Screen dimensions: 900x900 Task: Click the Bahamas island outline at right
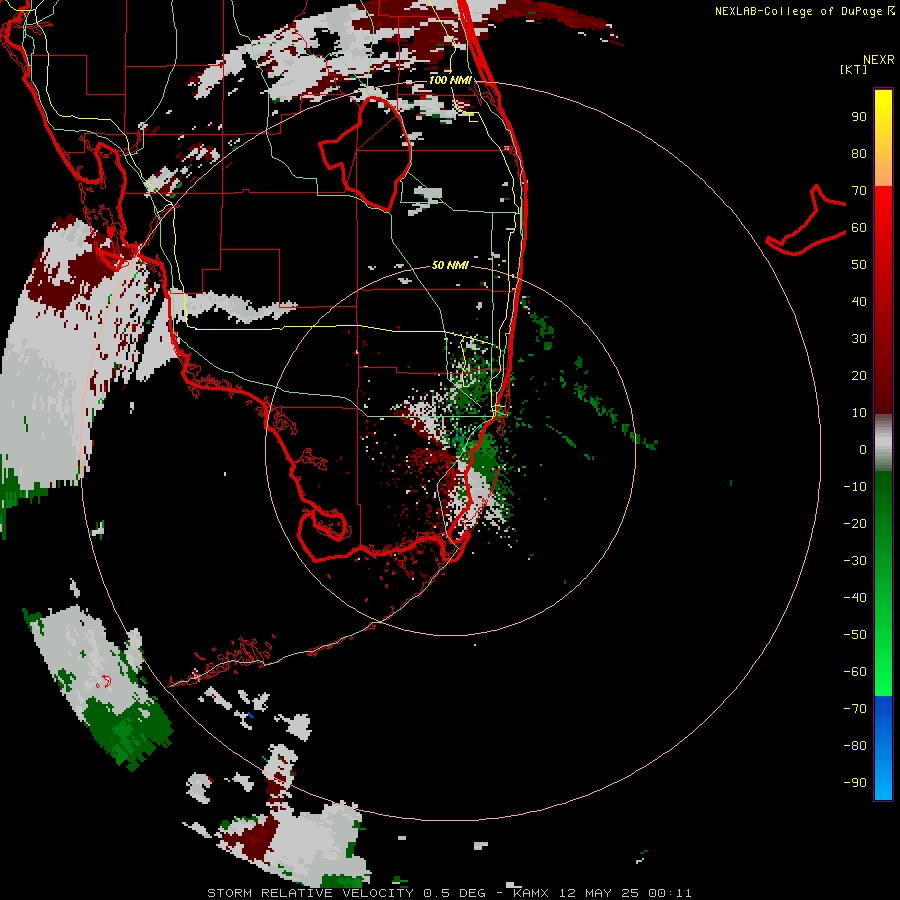[806, 220]
